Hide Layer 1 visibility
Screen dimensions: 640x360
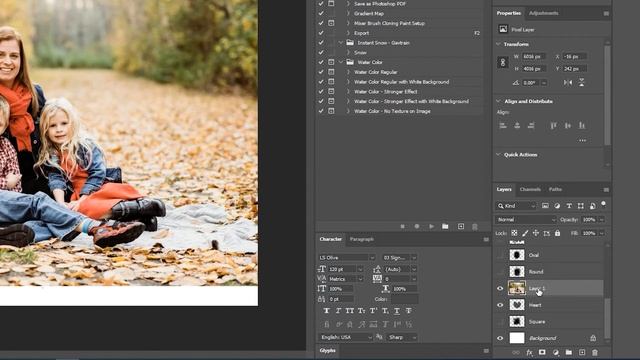point(500,289)
